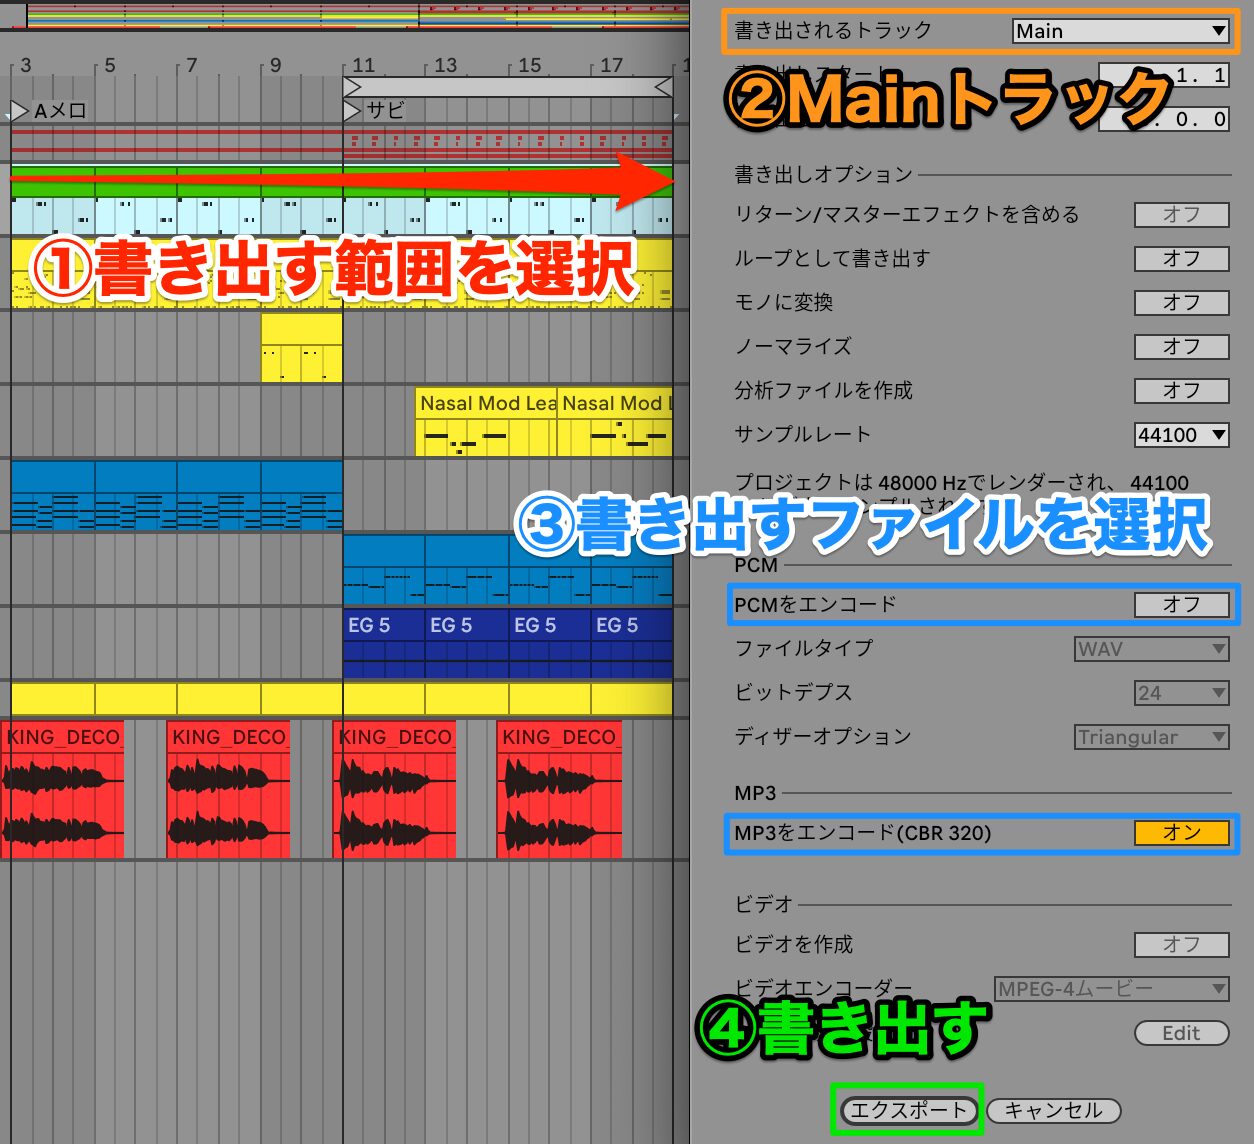Screen dimensions: 1254x1144
Task: Open the ビットデプス 24 dropdown
Action: (1181, 693)
